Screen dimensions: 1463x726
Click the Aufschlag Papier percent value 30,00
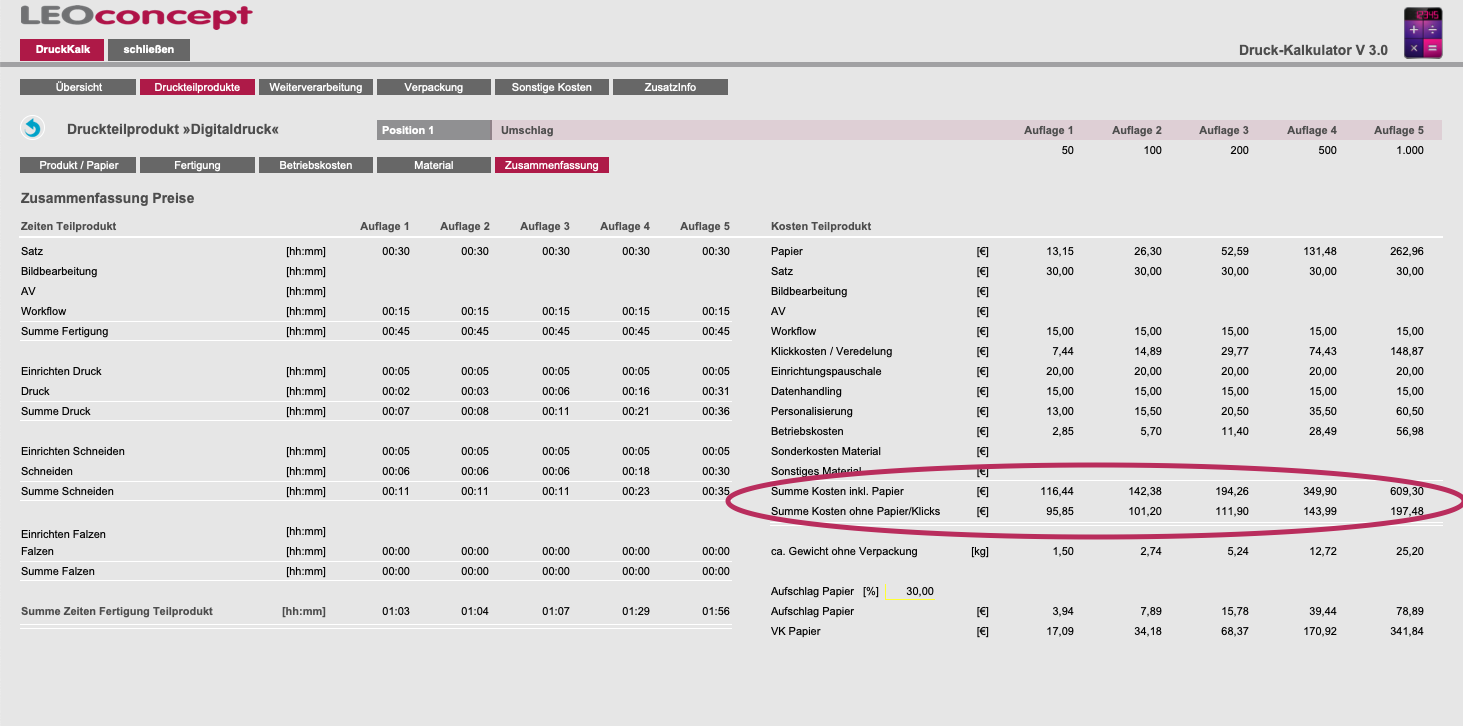pos(919,591)
